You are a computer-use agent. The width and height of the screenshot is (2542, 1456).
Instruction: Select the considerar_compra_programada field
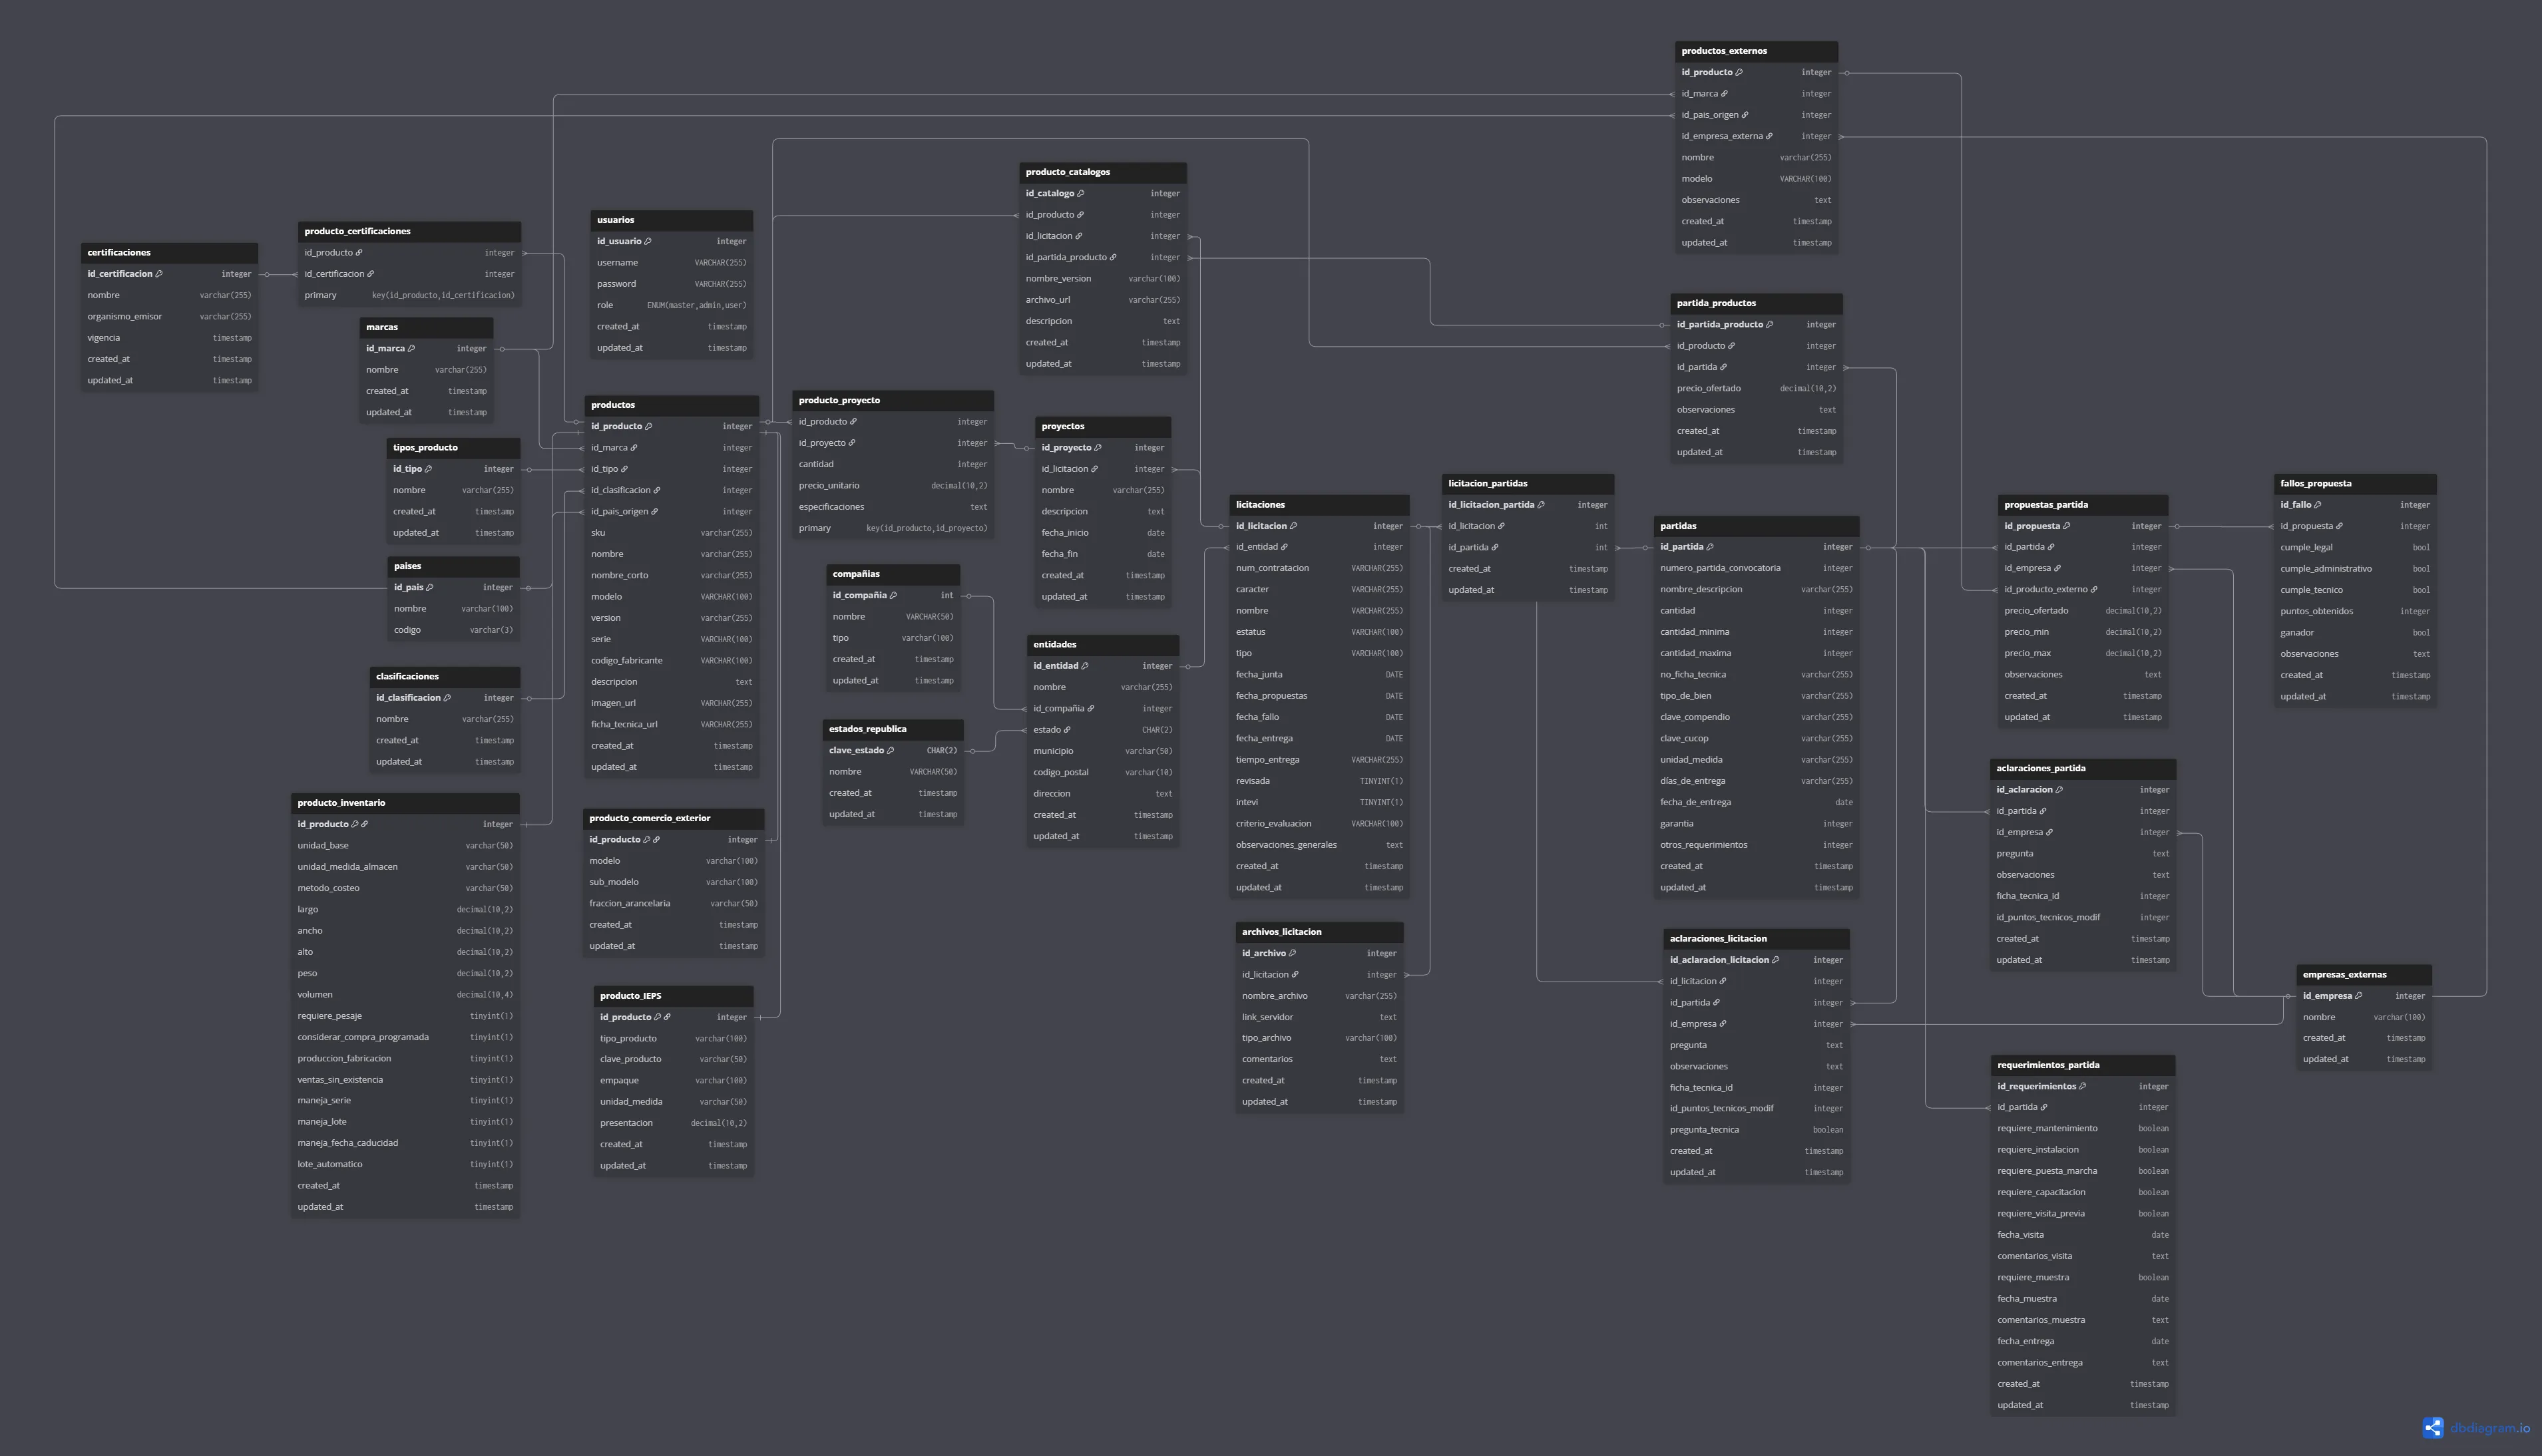tap(406, 1037)
